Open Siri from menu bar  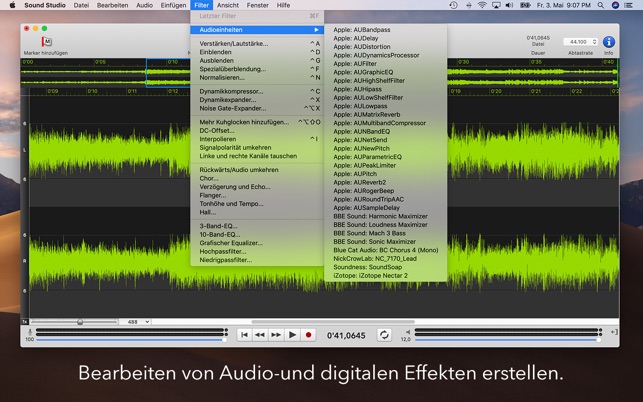(615, 5)
